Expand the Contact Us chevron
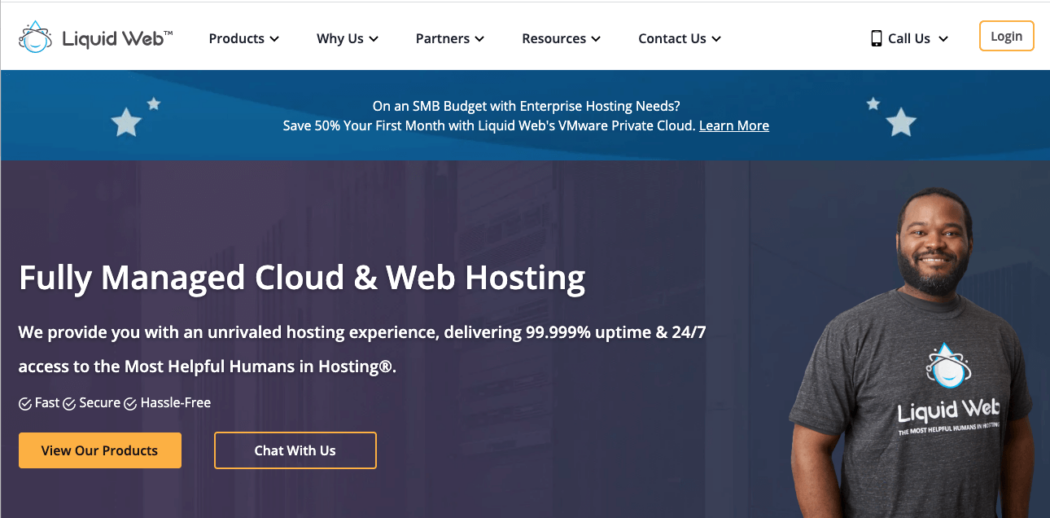The height and width of the screenshot is (518, 1050). (716, 39)
